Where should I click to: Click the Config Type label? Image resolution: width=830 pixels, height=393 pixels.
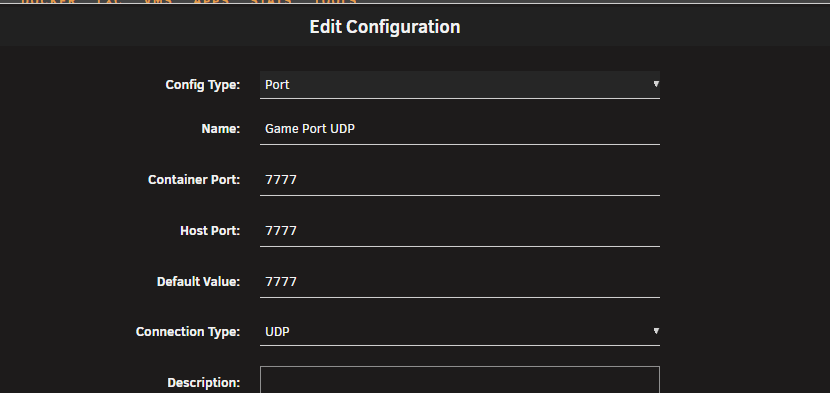203,85
